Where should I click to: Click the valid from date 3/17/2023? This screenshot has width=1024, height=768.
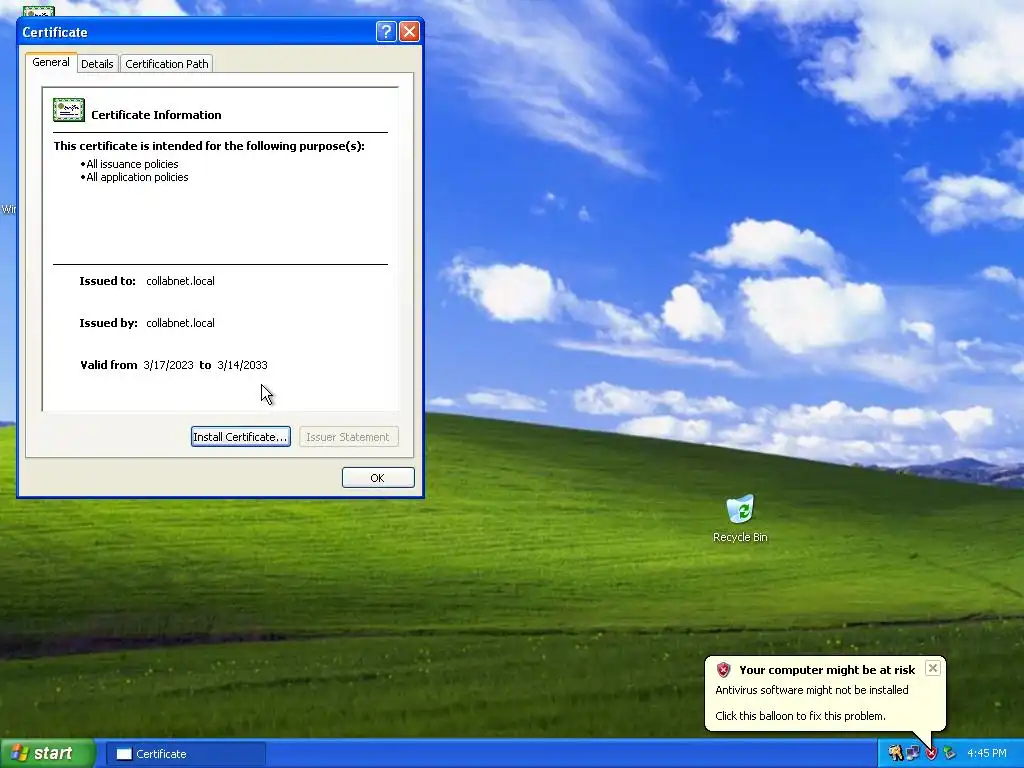point(168,365)
